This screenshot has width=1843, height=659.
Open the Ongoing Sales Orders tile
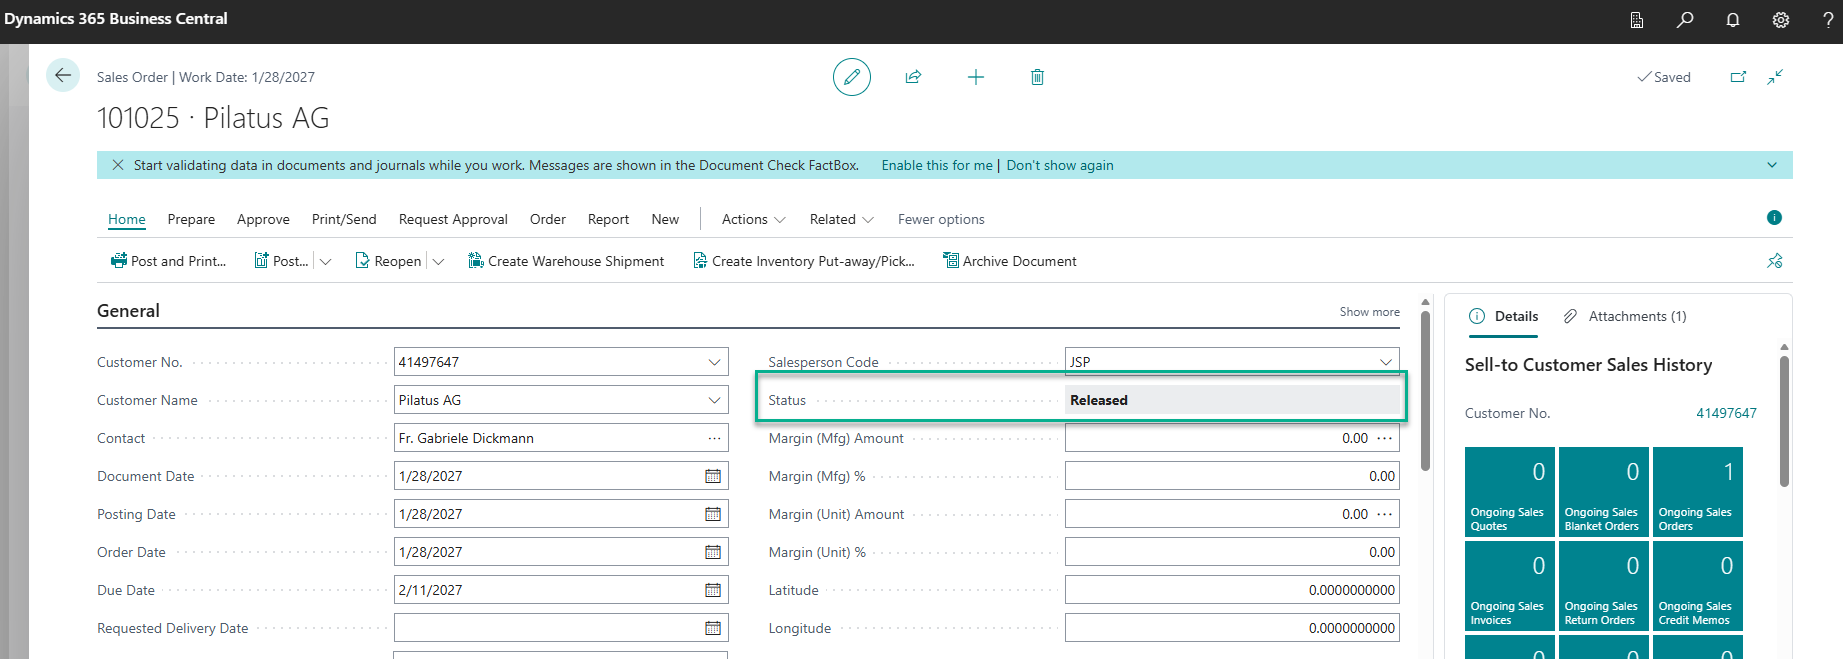click(x=1698, y=492)
